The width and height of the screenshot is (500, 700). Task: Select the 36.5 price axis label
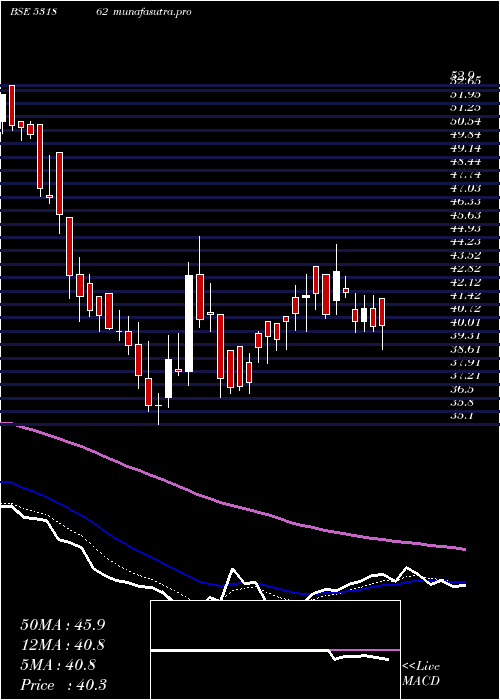[462, 389]
